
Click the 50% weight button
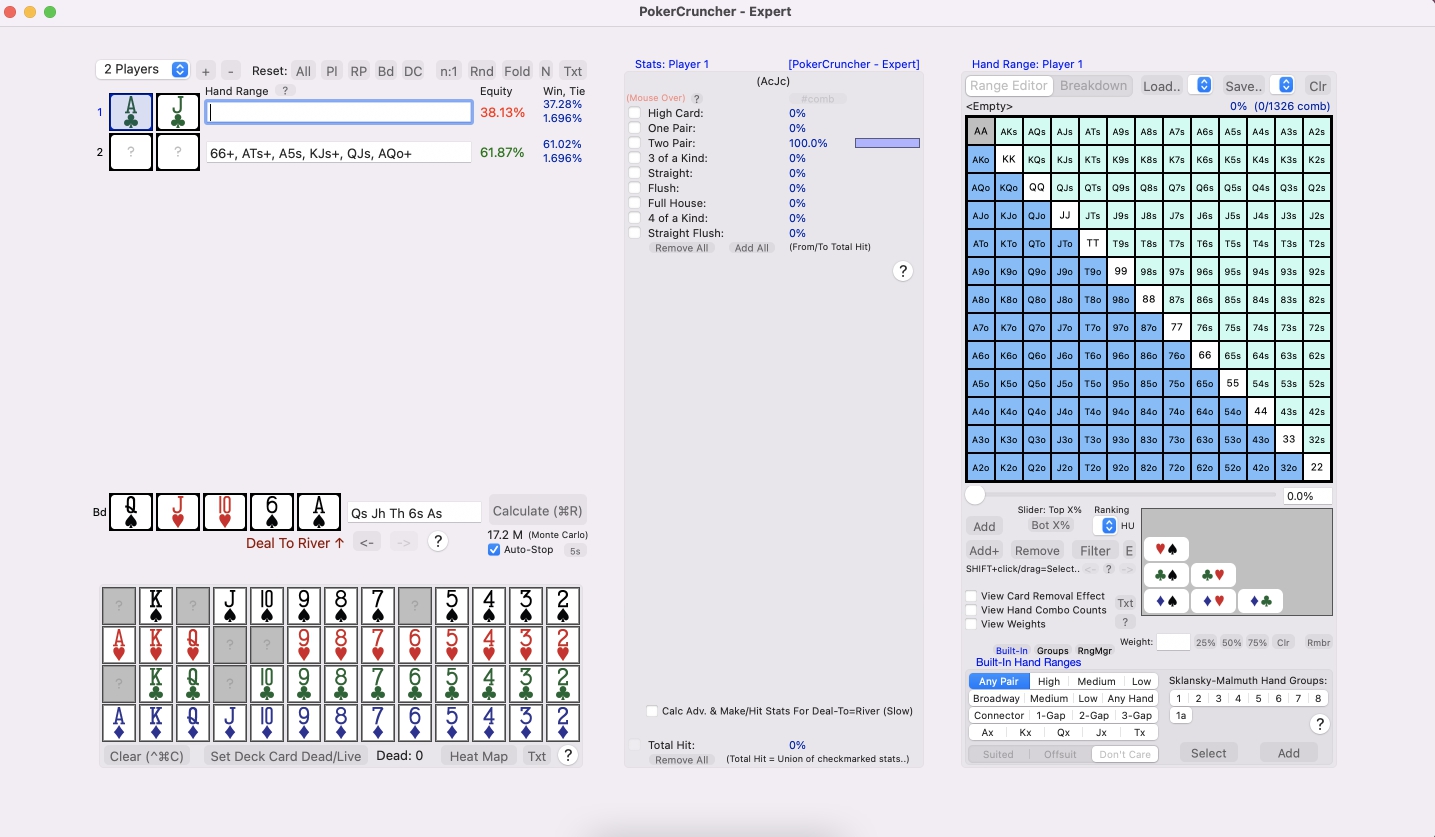pyautogui.click(x=1232, y=643)
